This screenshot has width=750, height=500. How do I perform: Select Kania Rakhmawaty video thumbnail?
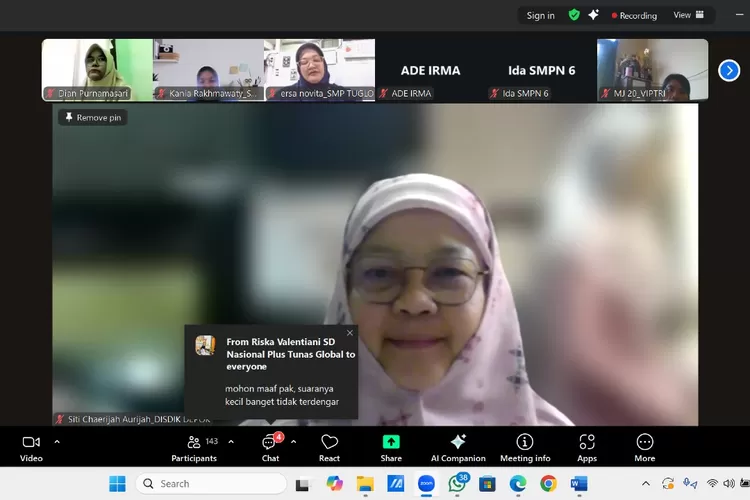208,70
